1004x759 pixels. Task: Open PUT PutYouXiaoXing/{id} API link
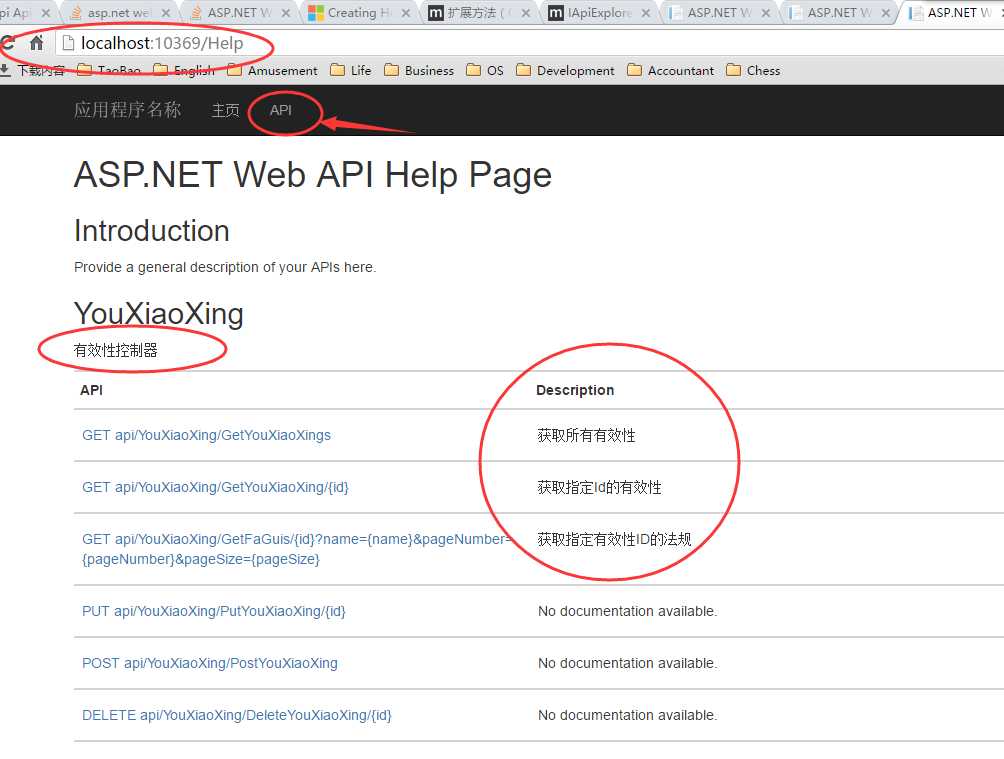click(214, 612)
